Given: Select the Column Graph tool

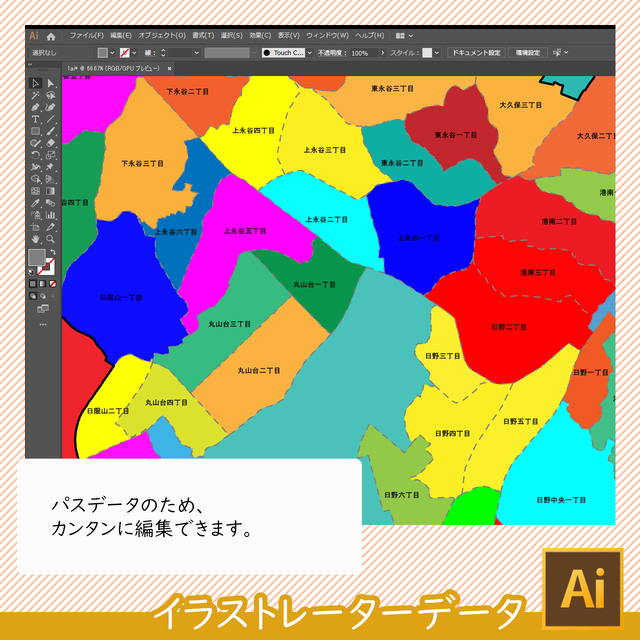Looking at the screenshot, I should pyautogui.click(x=51, y=215).
